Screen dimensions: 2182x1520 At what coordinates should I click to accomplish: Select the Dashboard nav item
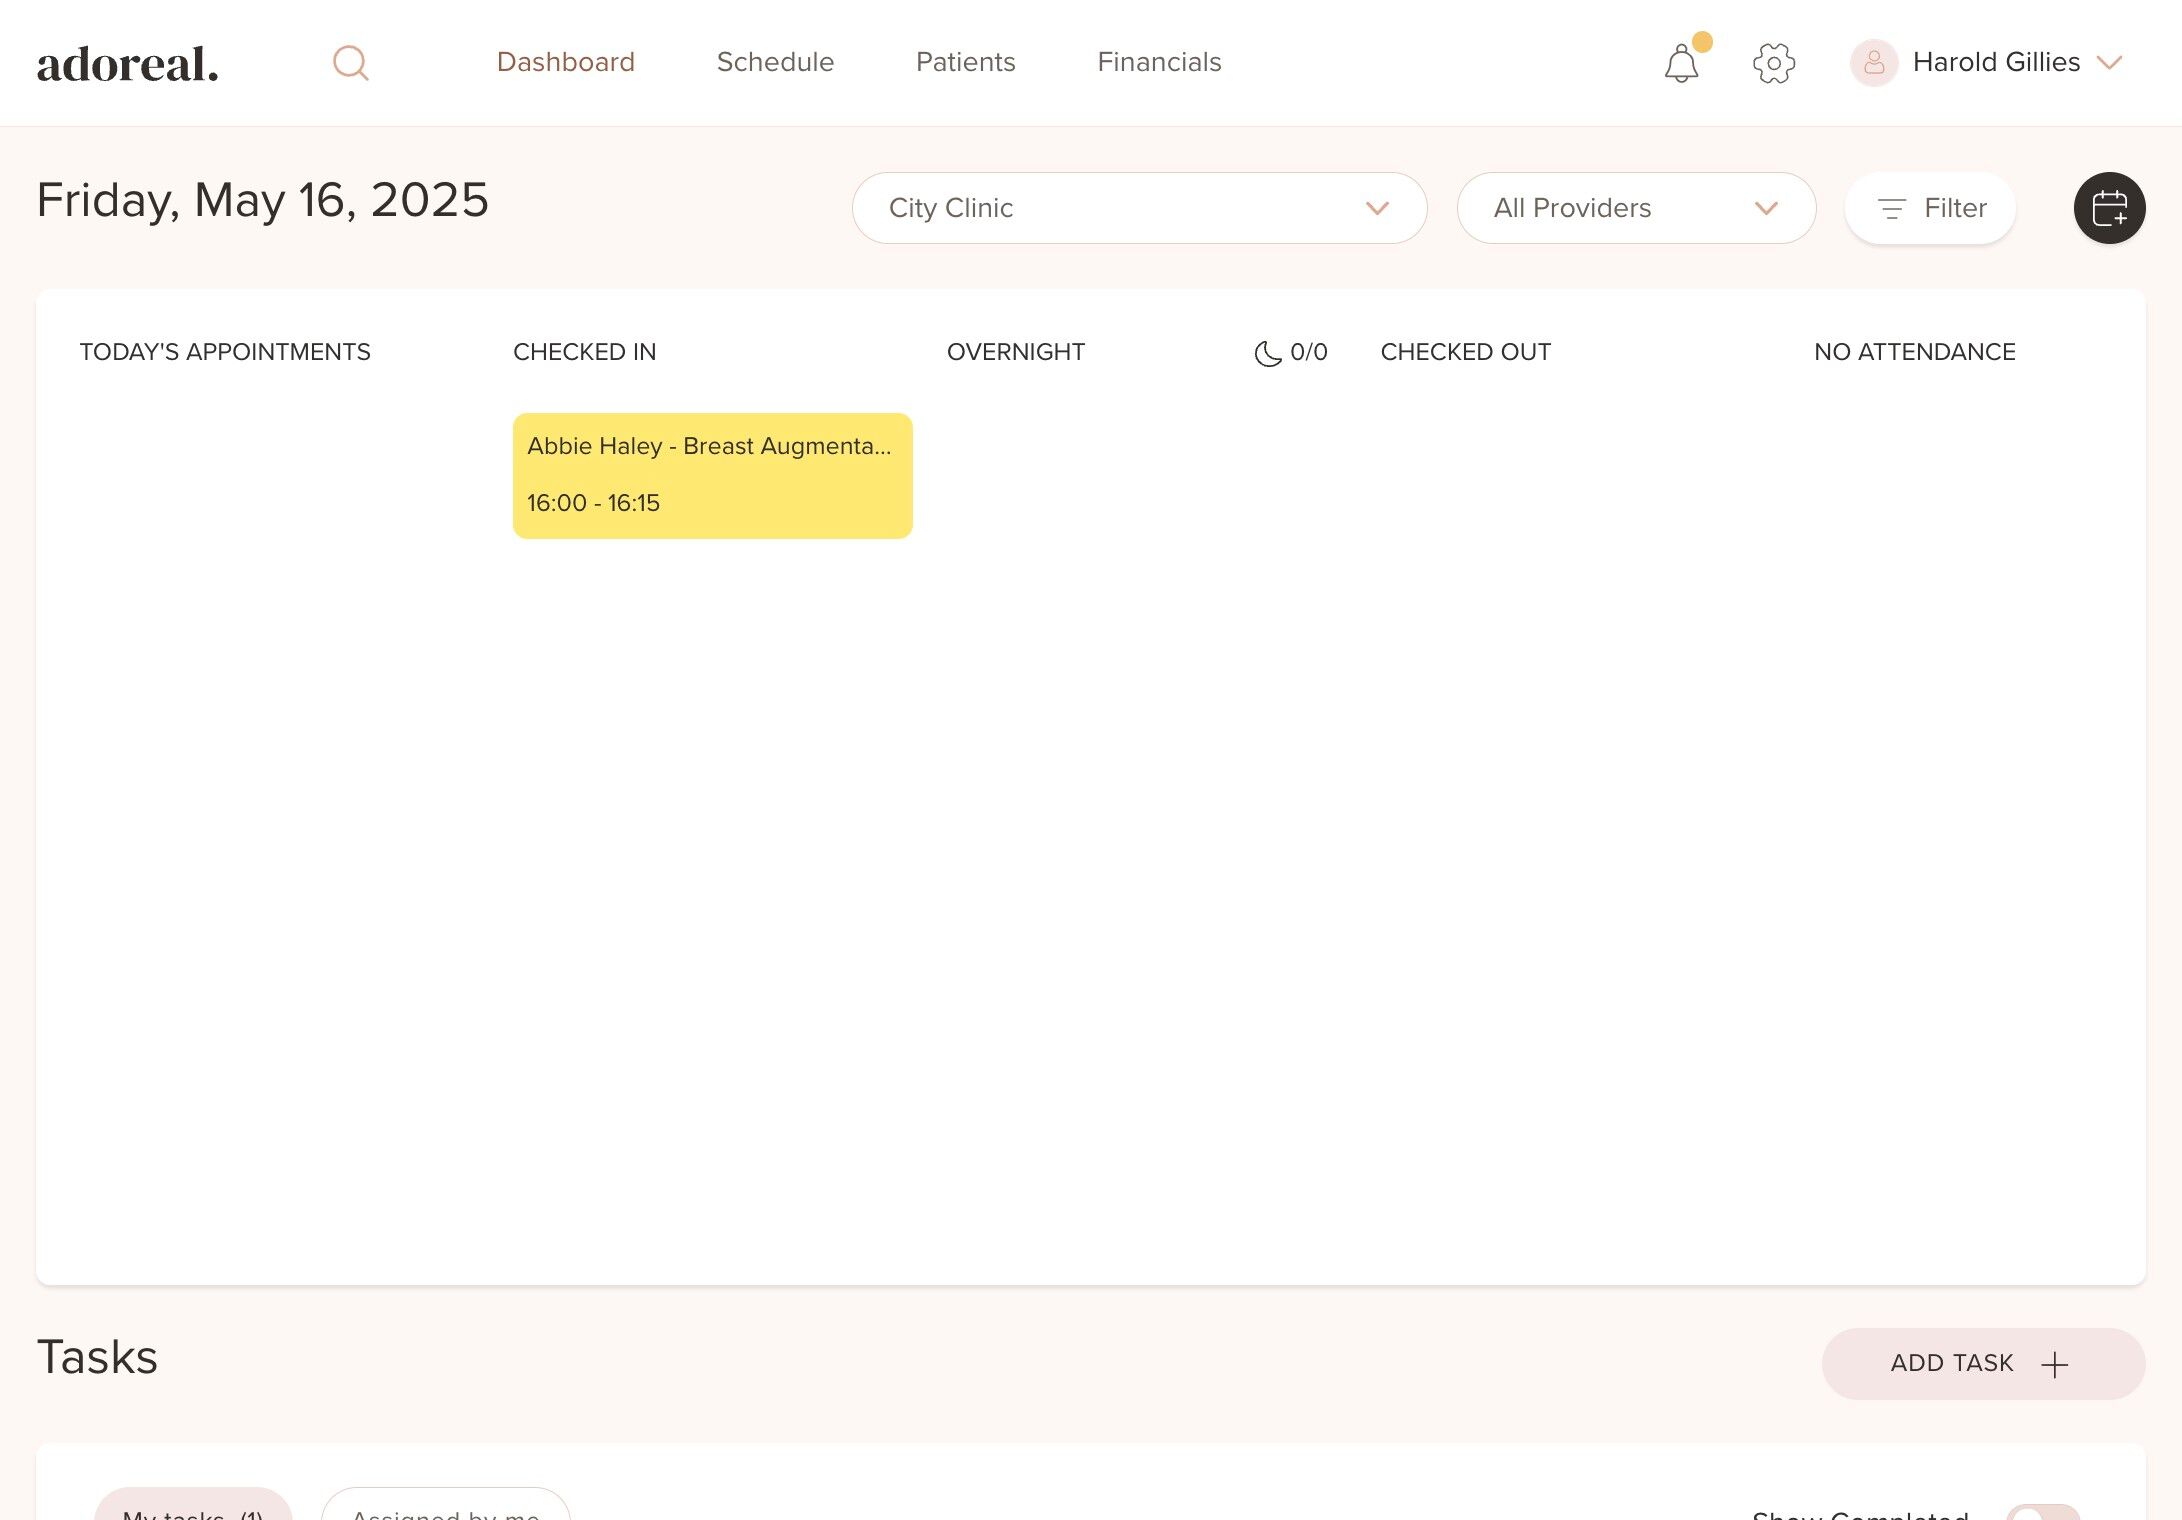click(x=565, y=62)
